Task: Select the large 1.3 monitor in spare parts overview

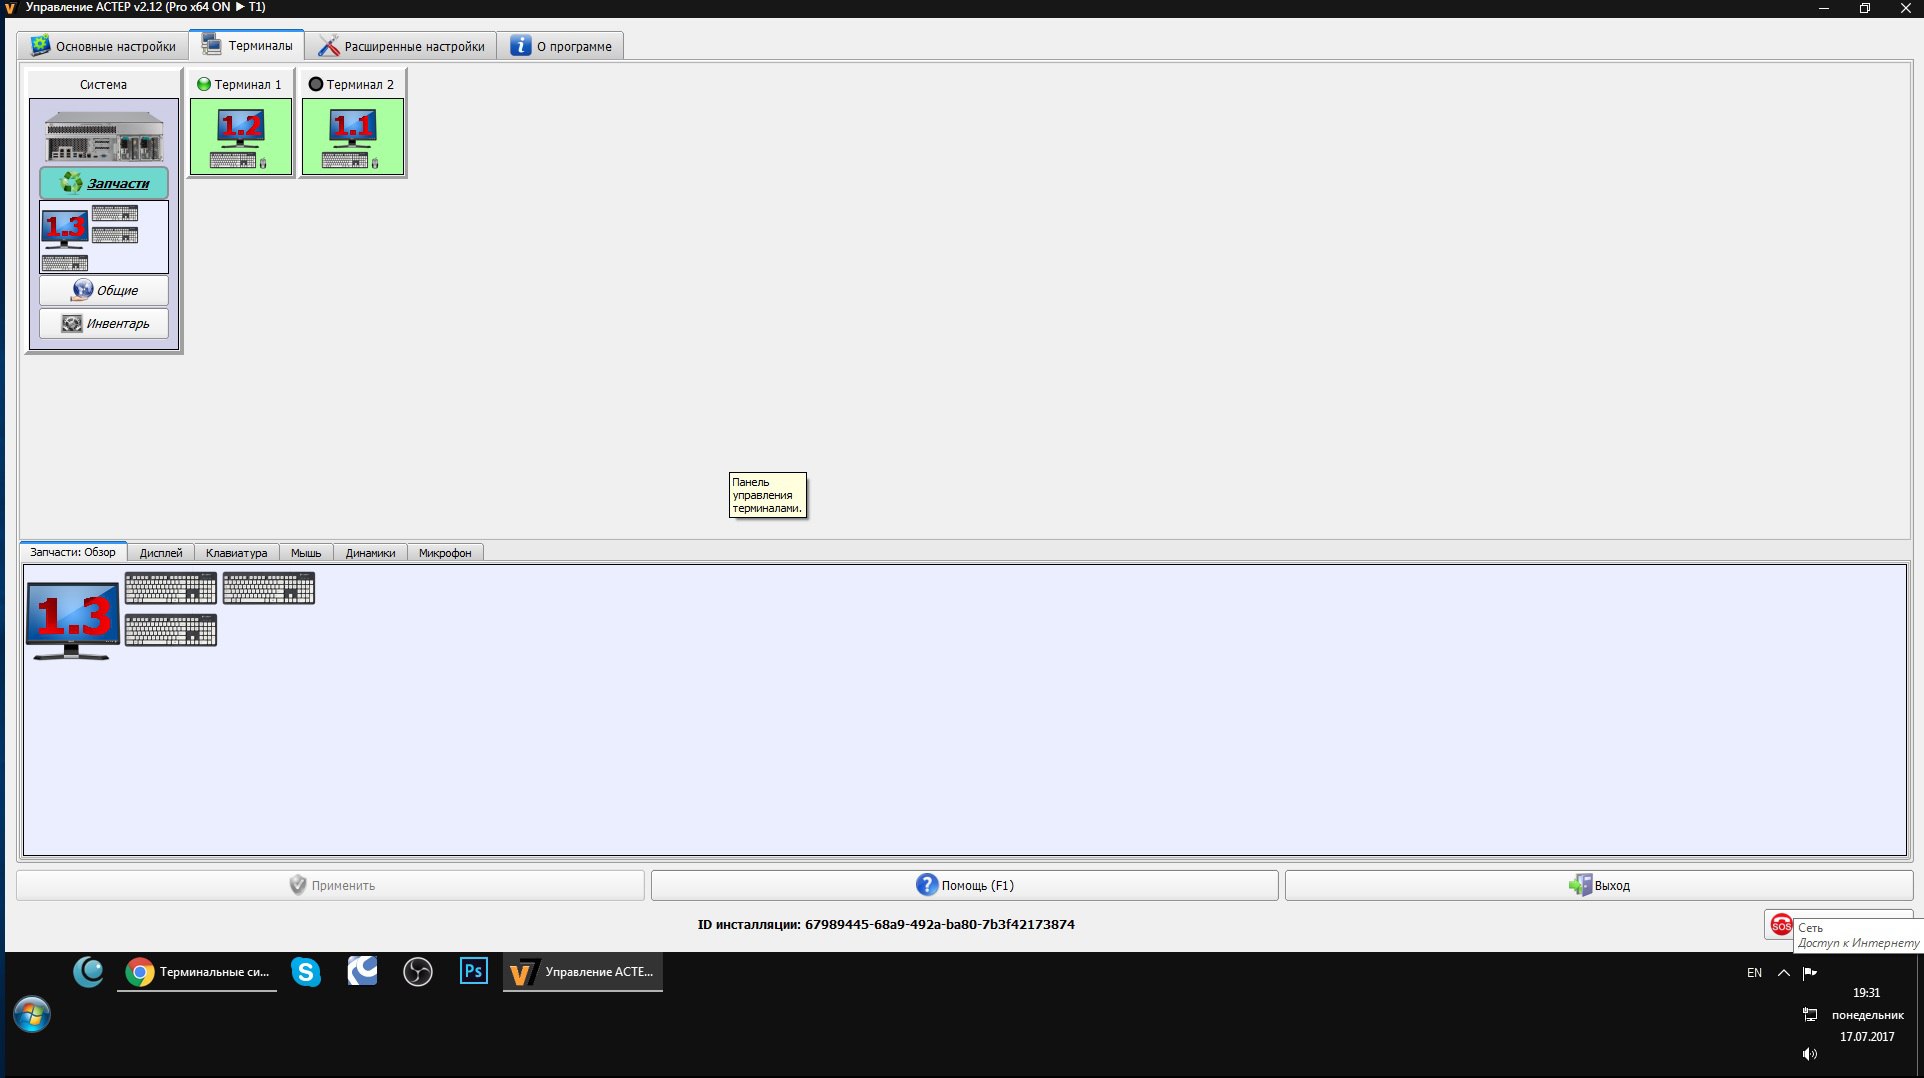Action: coord(73,621)
